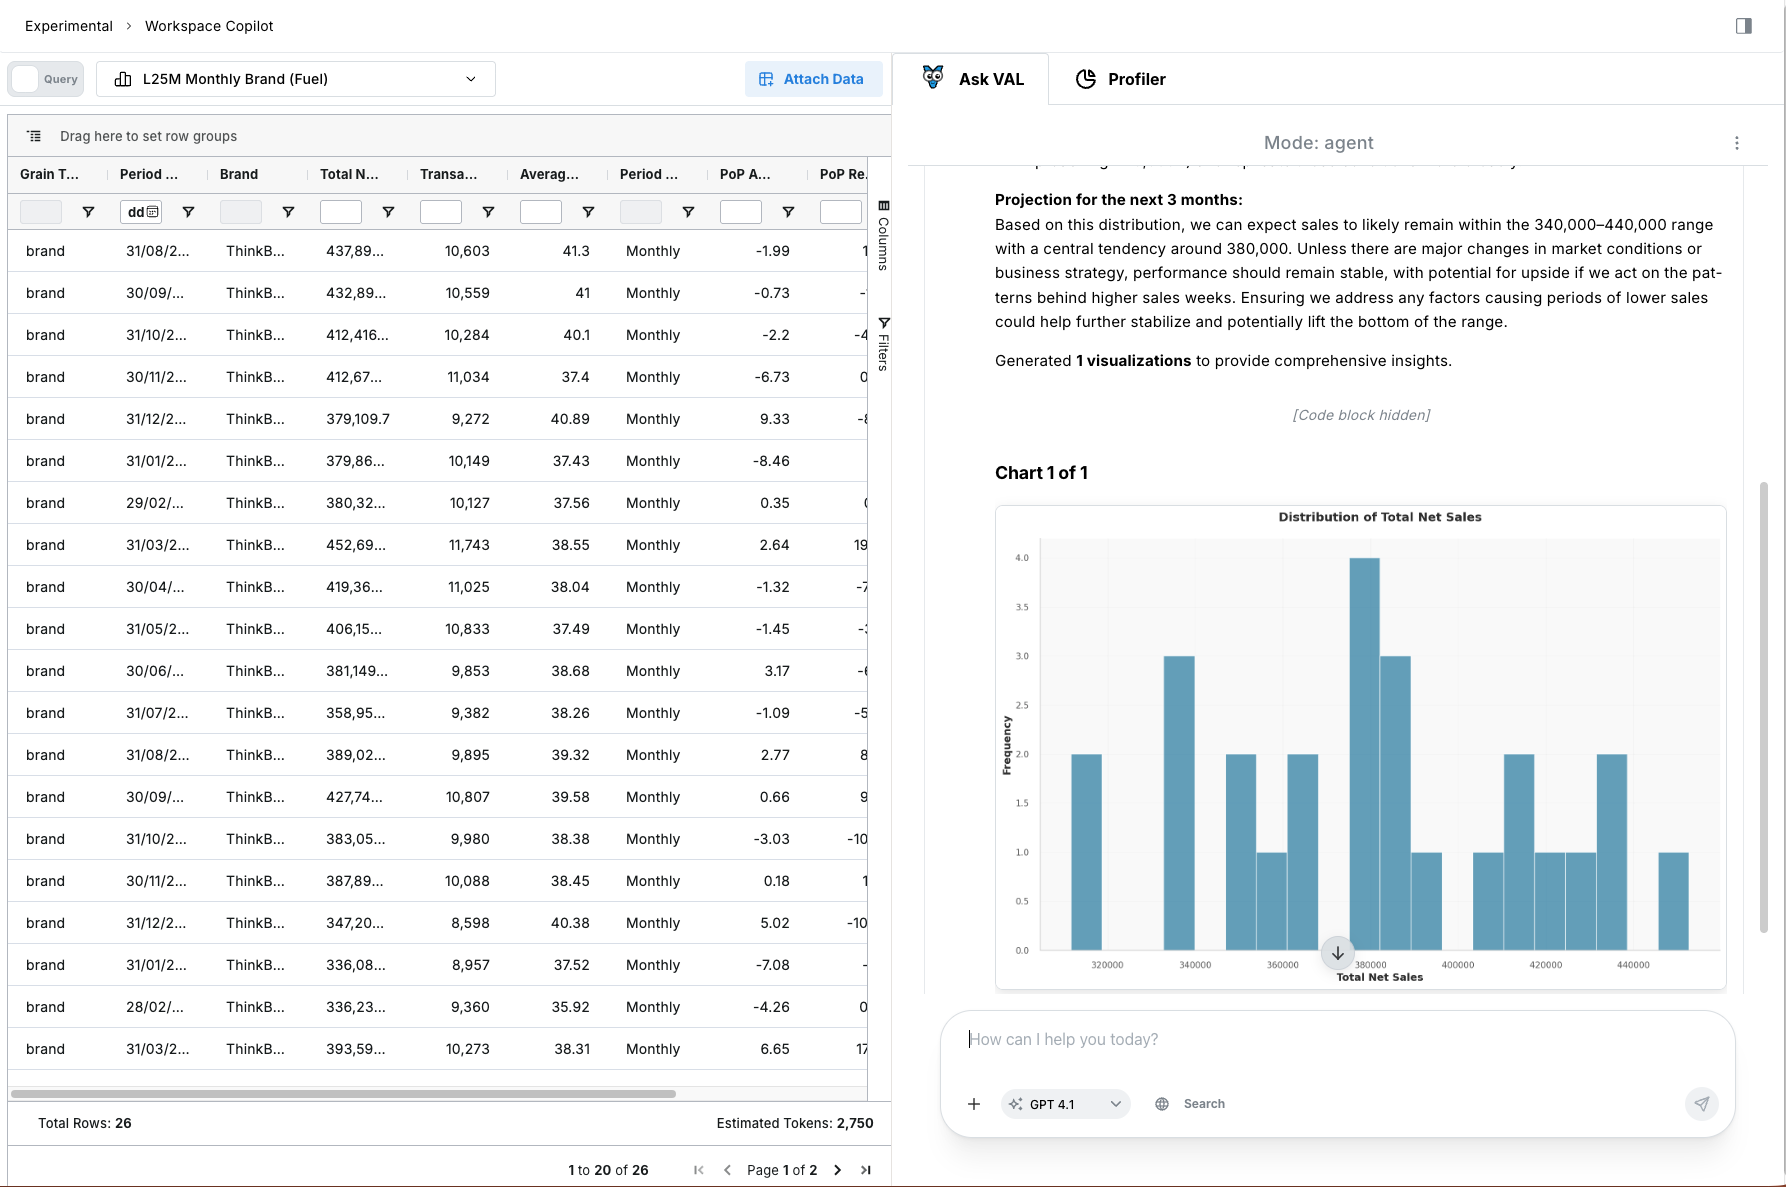Open the Period date filter input
1786x1187 pixels.
[141, 212]
